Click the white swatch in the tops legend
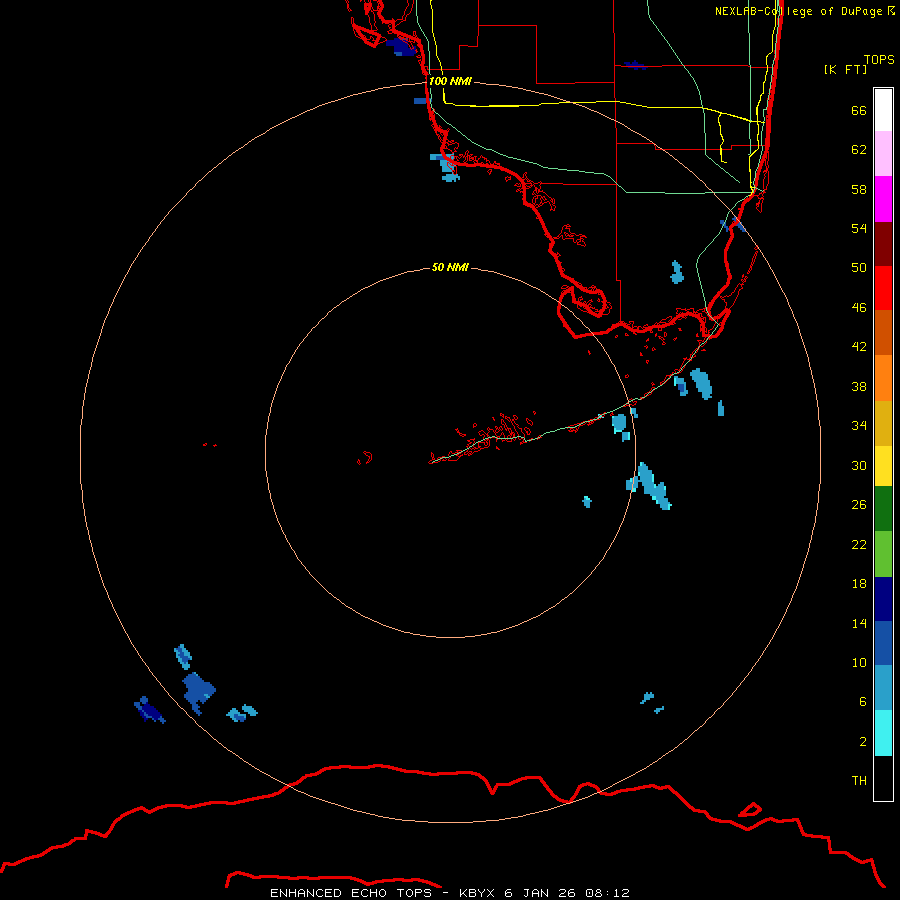Image resolution: width=900 pixels, height=900 pixels. coord(883,110)
